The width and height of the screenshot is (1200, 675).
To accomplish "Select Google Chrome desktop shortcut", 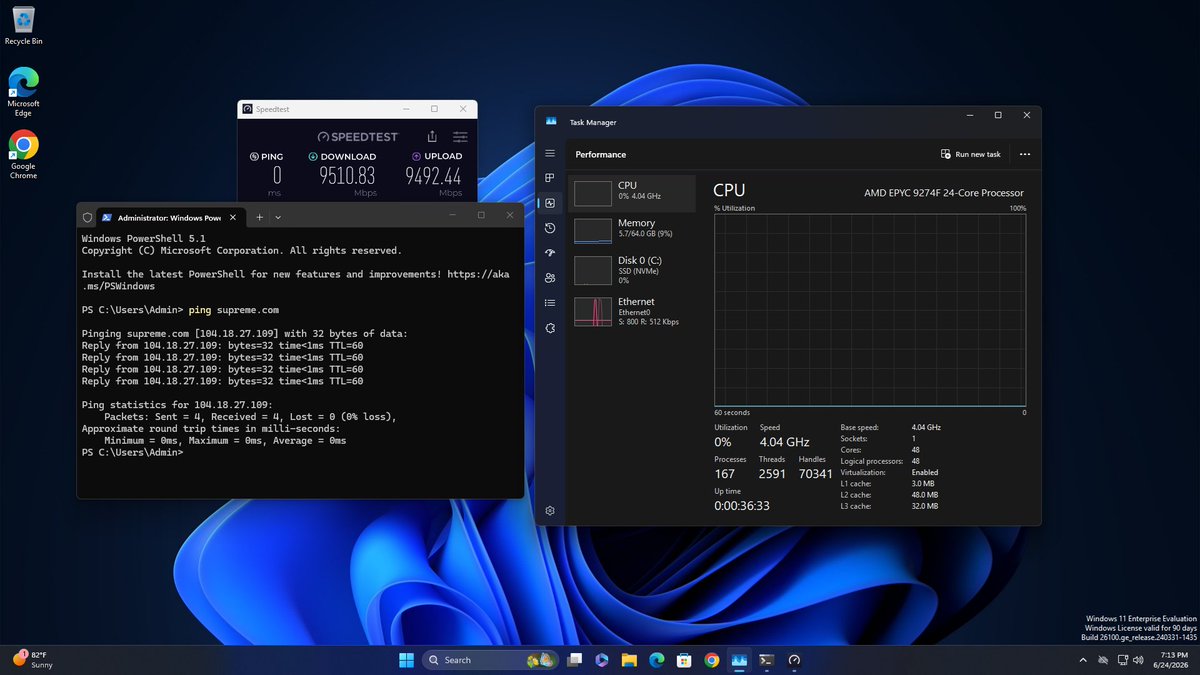I will [23, 155].
